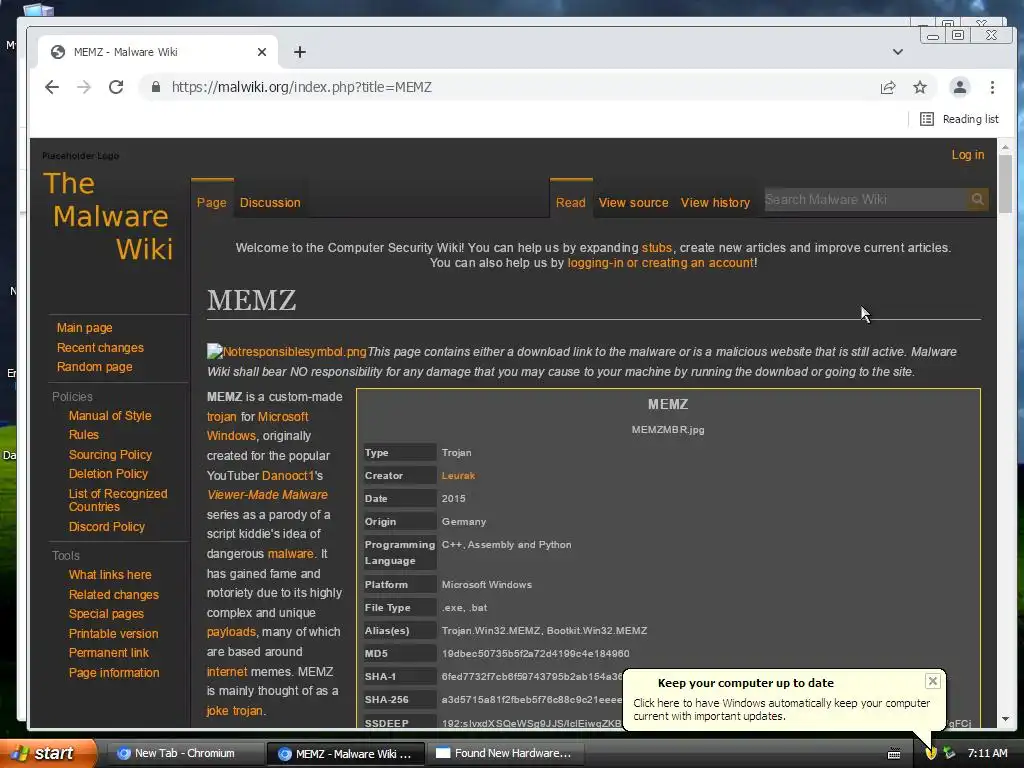Open the View history tab

[x=715, y=202]
